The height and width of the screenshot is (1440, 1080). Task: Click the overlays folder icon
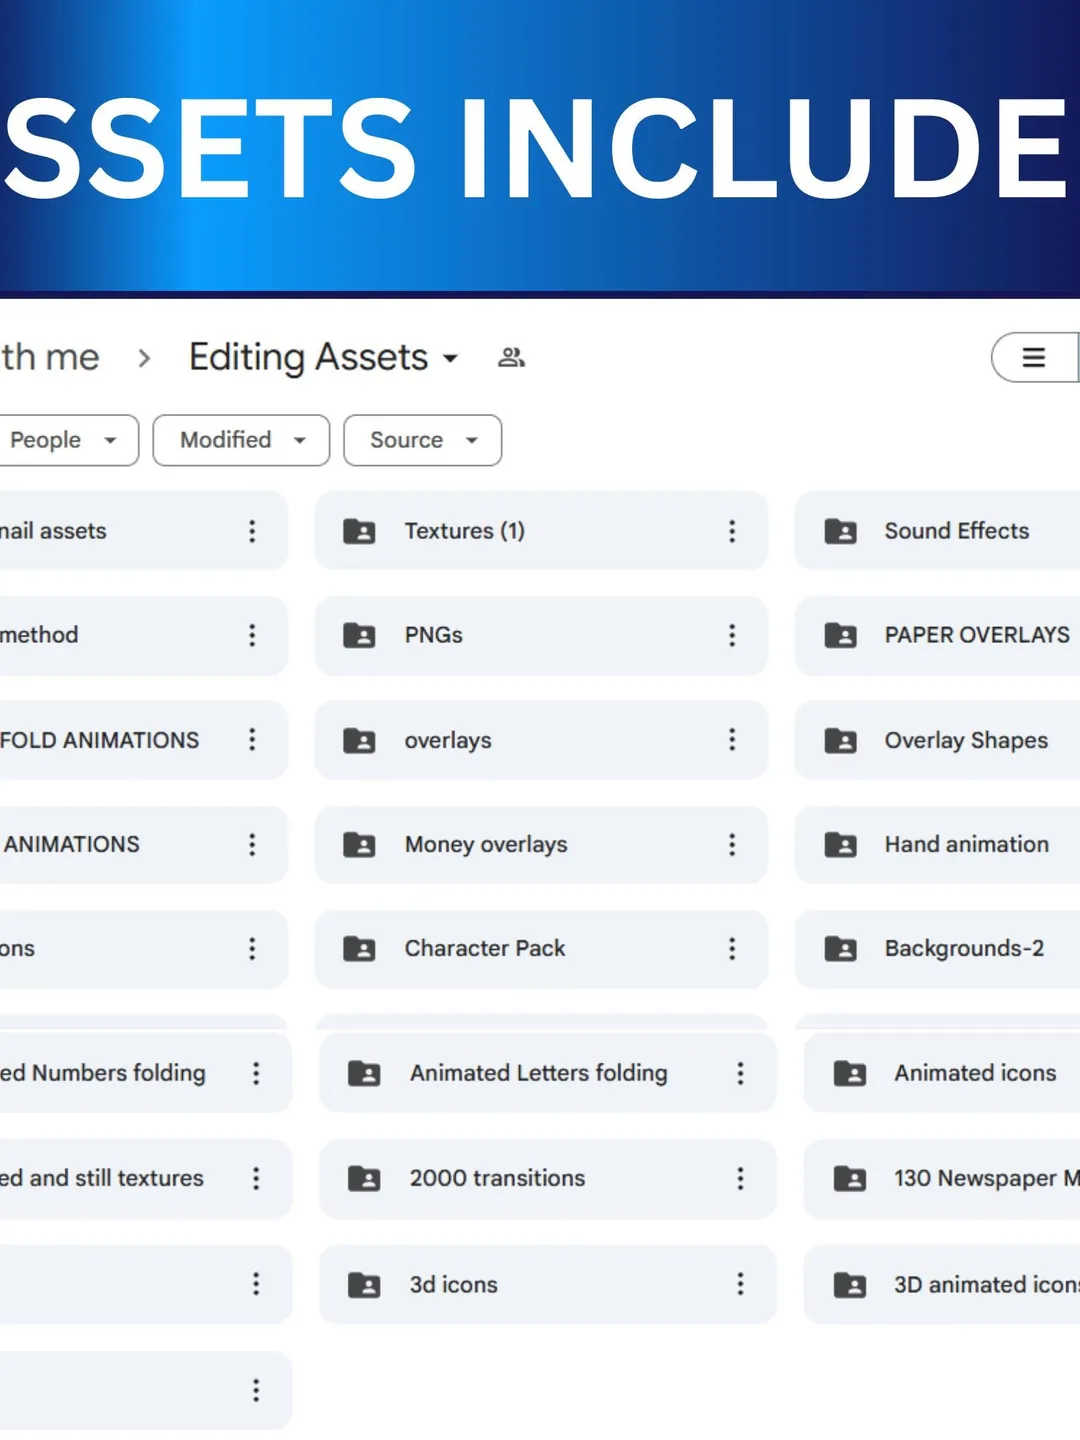(x=359, y=740)
